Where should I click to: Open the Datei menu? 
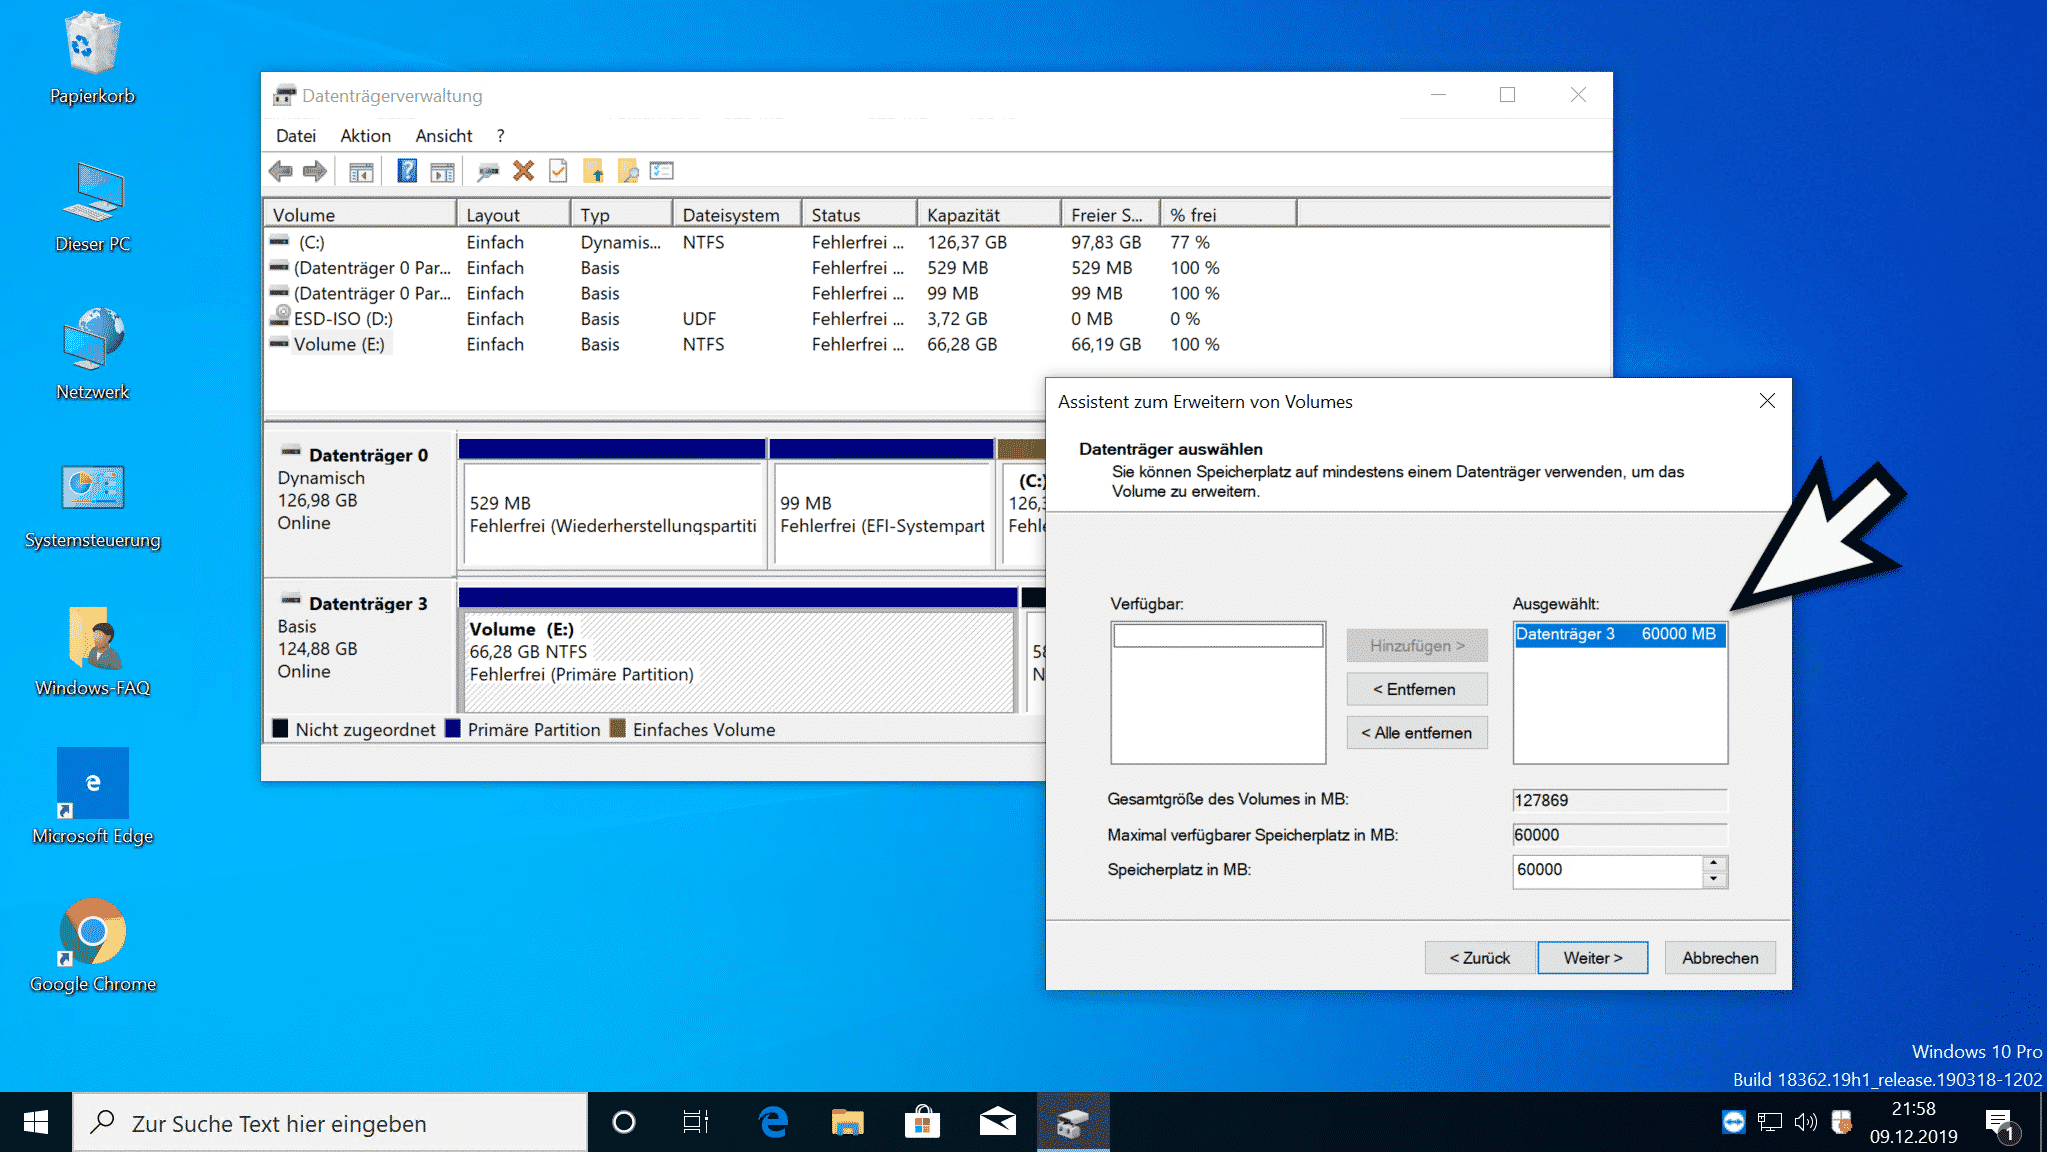[296, 136]
